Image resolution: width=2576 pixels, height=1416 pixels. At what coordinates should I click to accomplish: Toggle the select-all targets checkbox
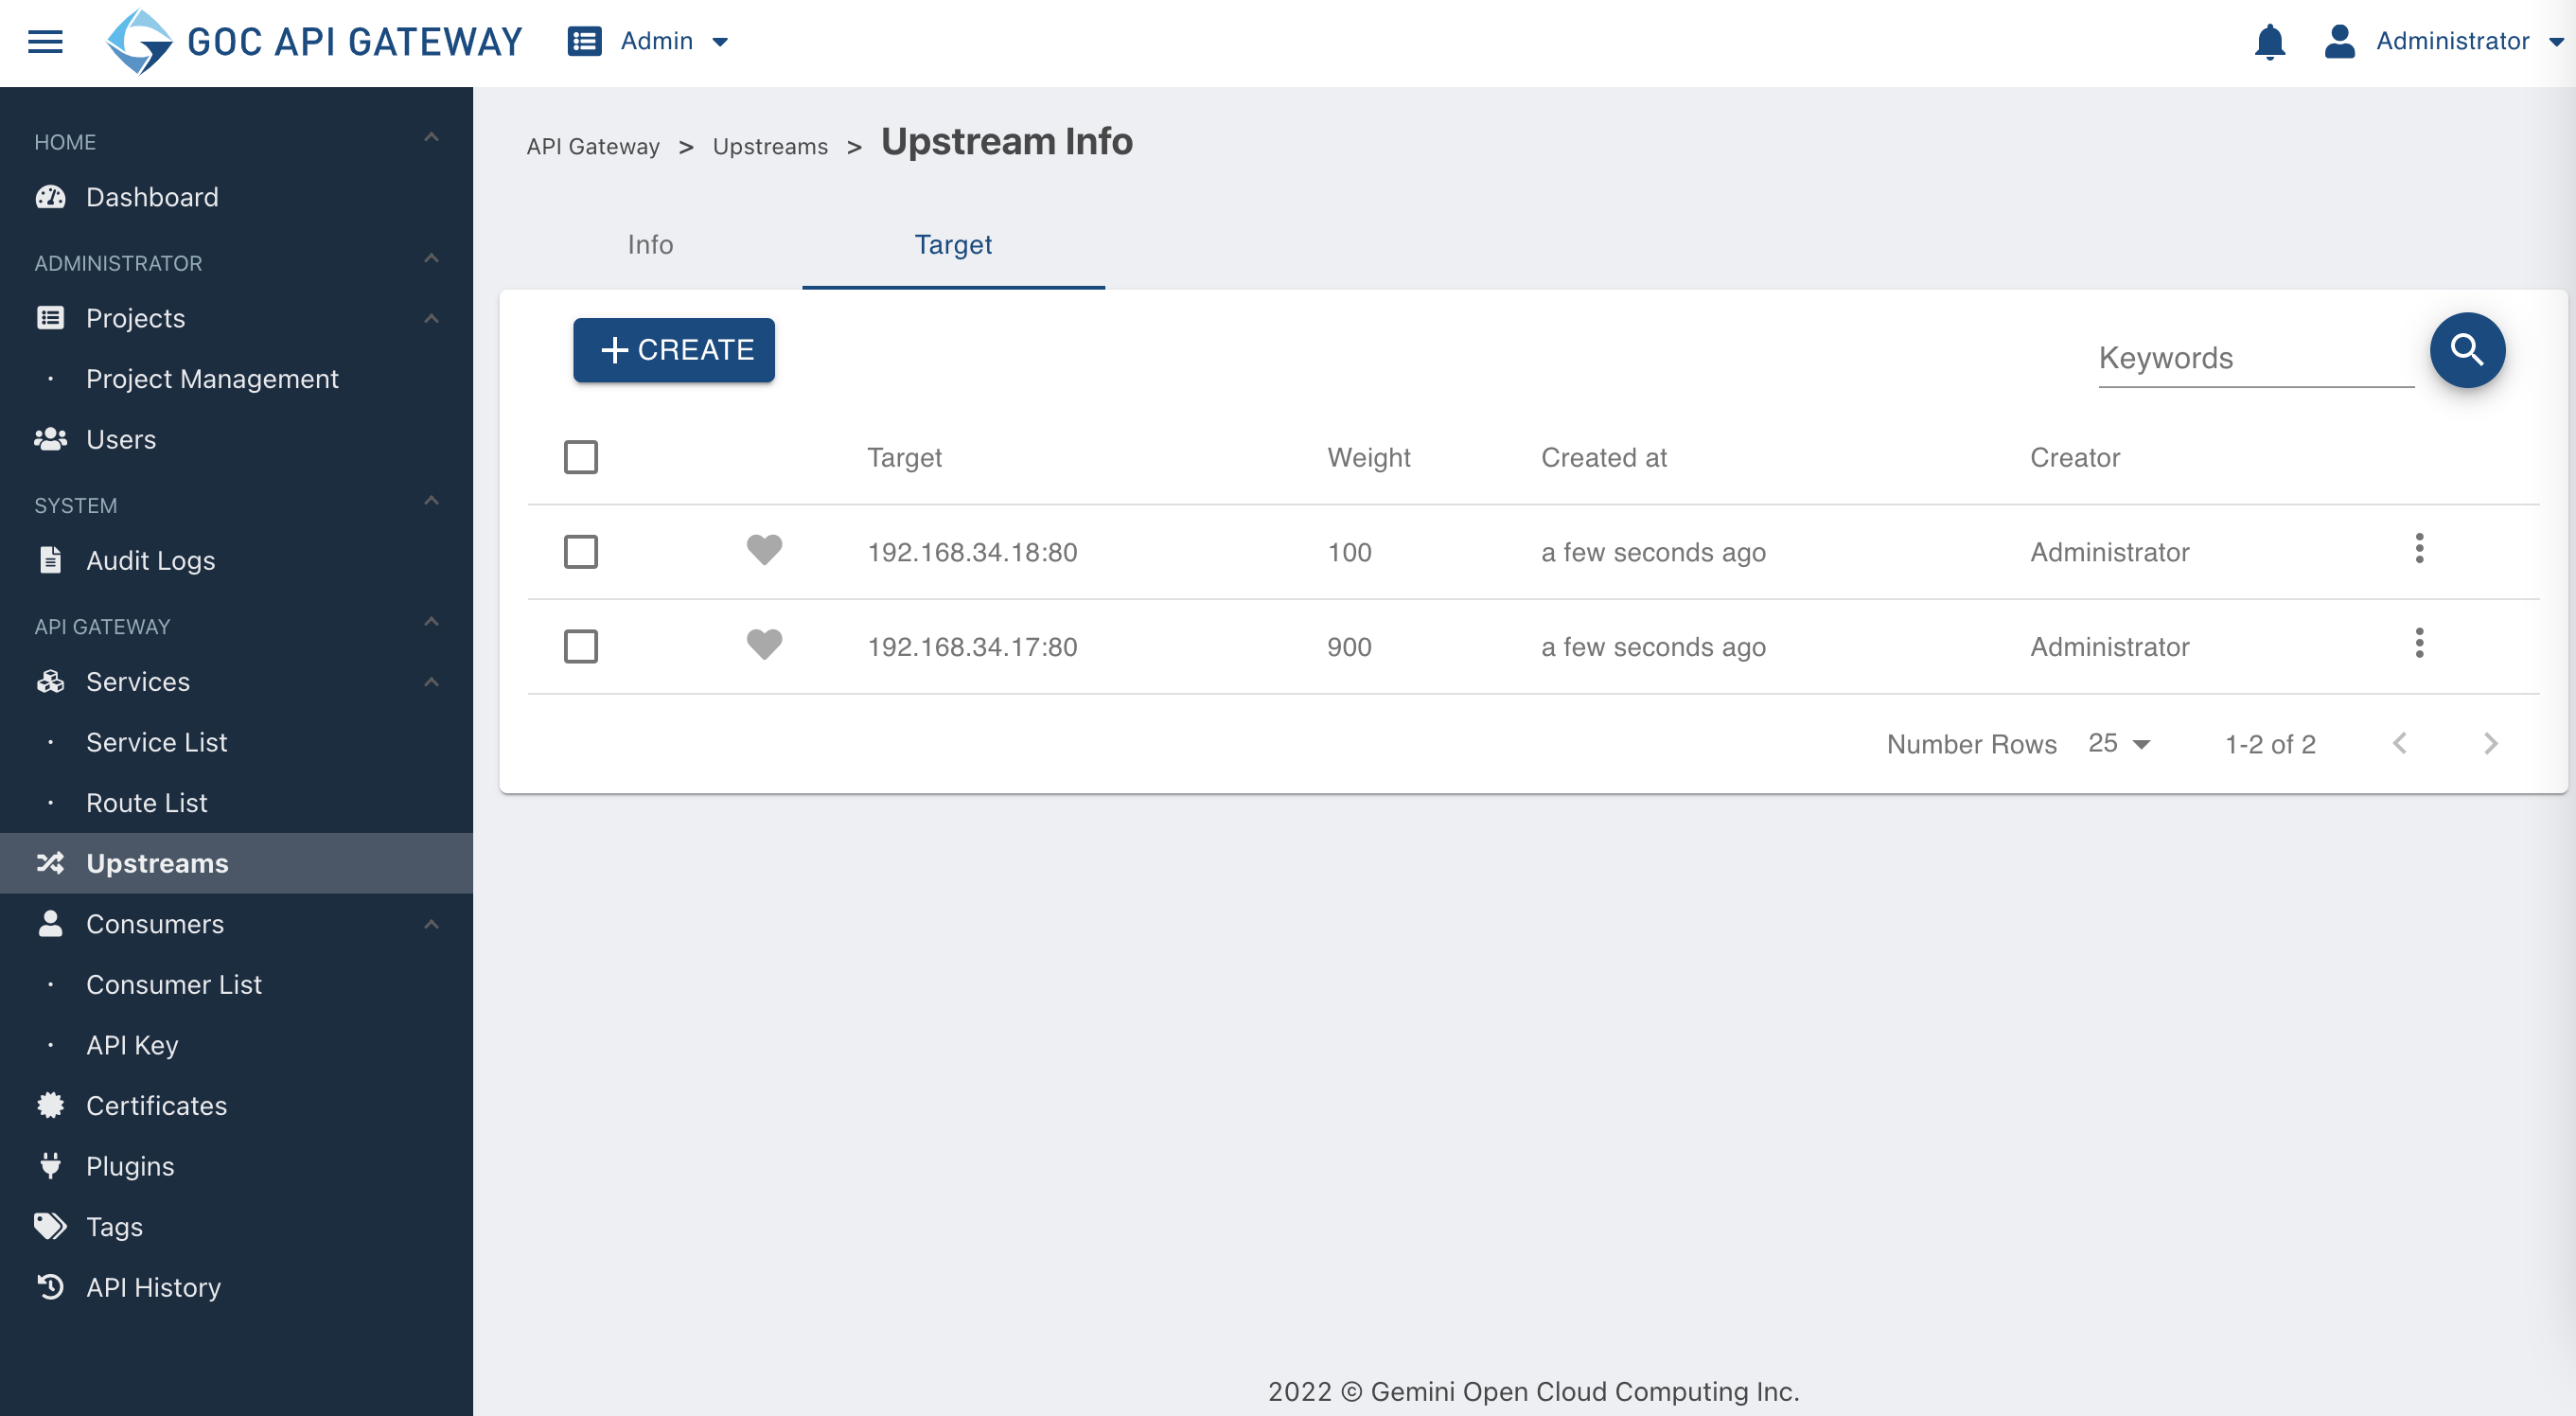(581, 457)
